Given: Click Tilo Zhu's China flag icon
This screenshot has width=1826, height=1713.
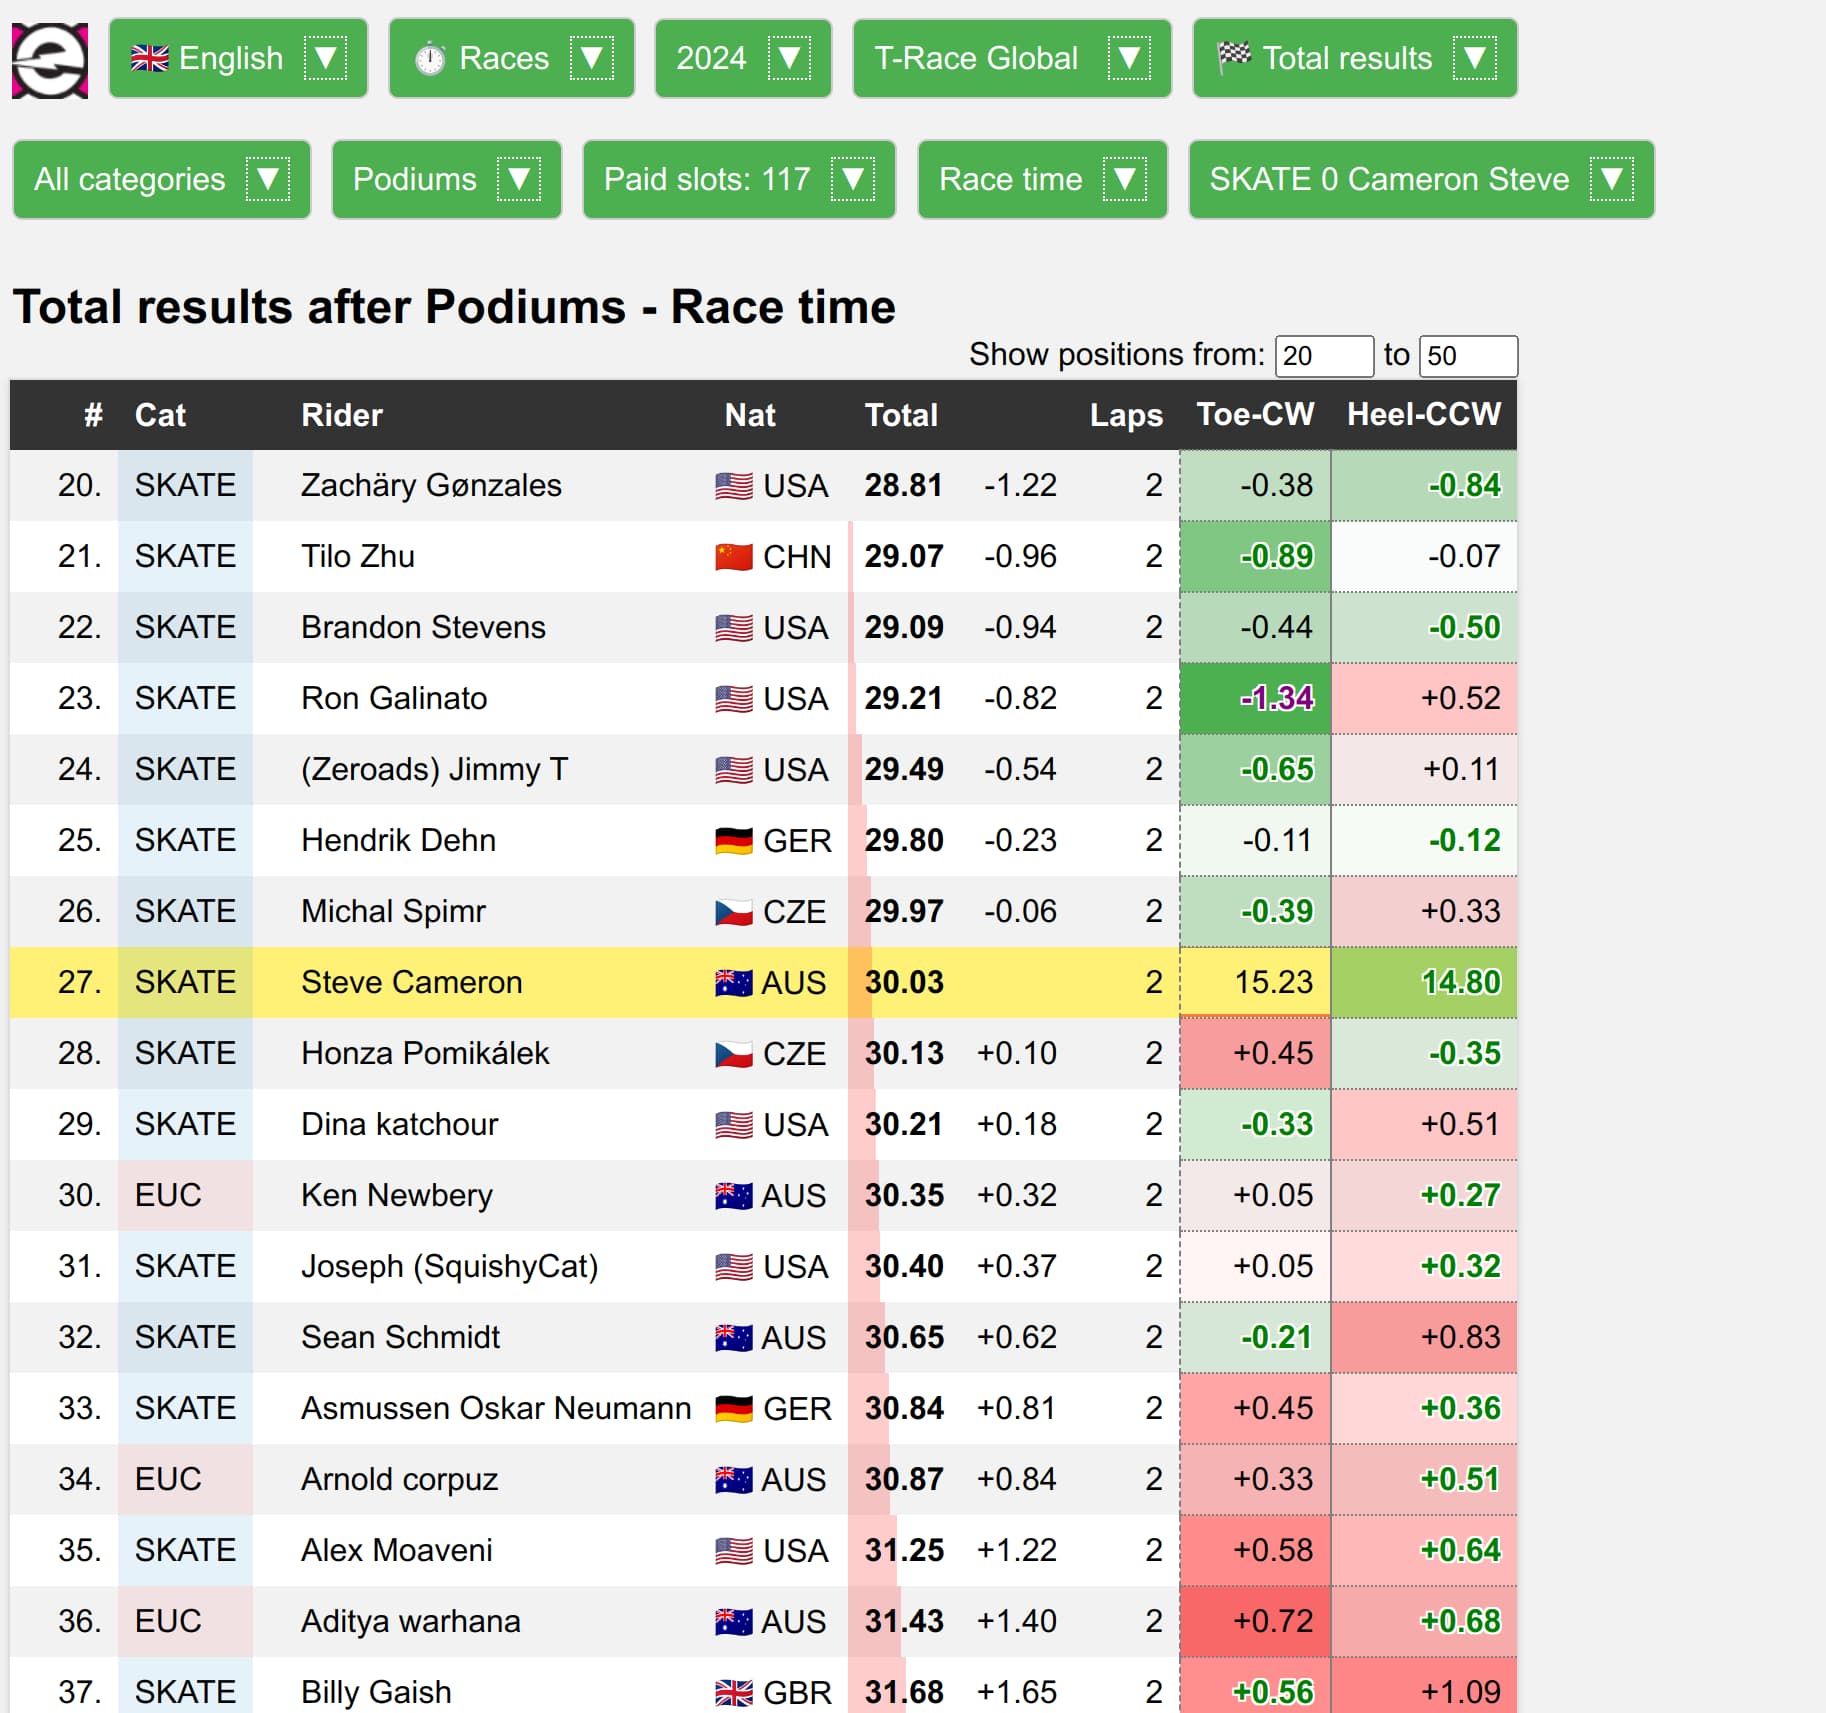Looking at the screenshot, I should pyautogui.click(x=733, y=557).
